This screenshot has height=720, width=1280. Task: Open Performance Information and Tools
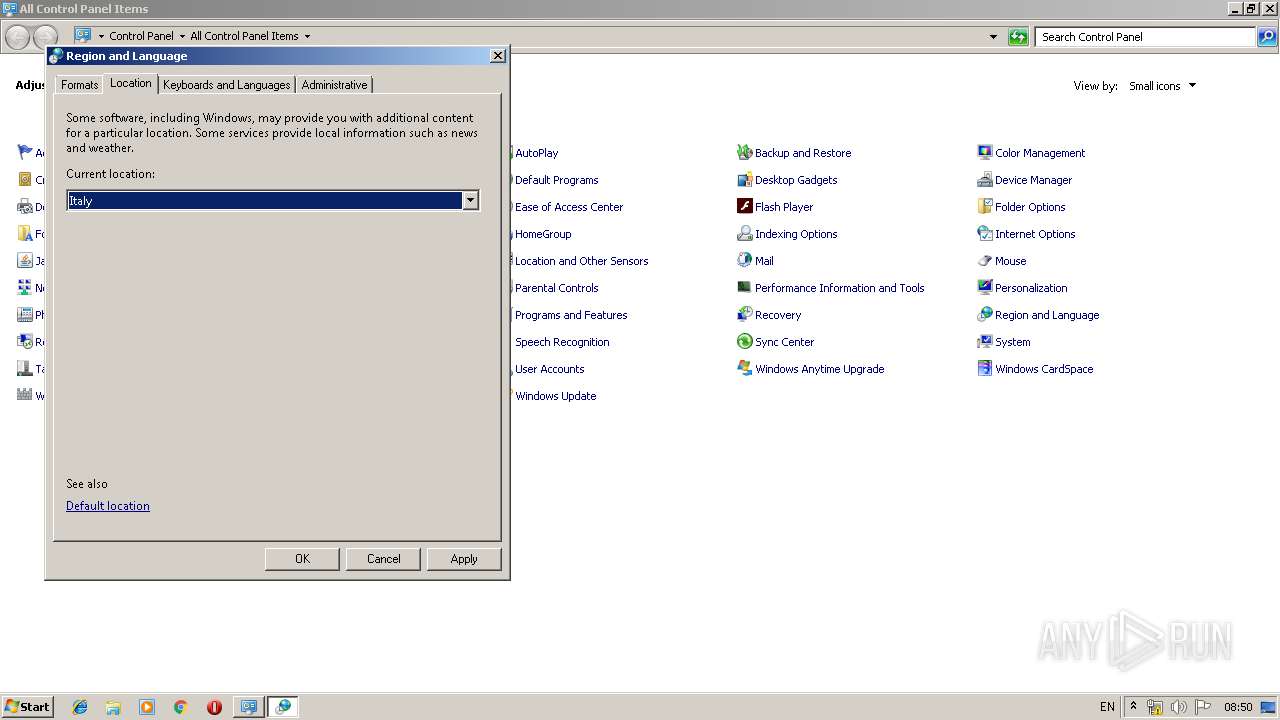[x=830, y=288]
